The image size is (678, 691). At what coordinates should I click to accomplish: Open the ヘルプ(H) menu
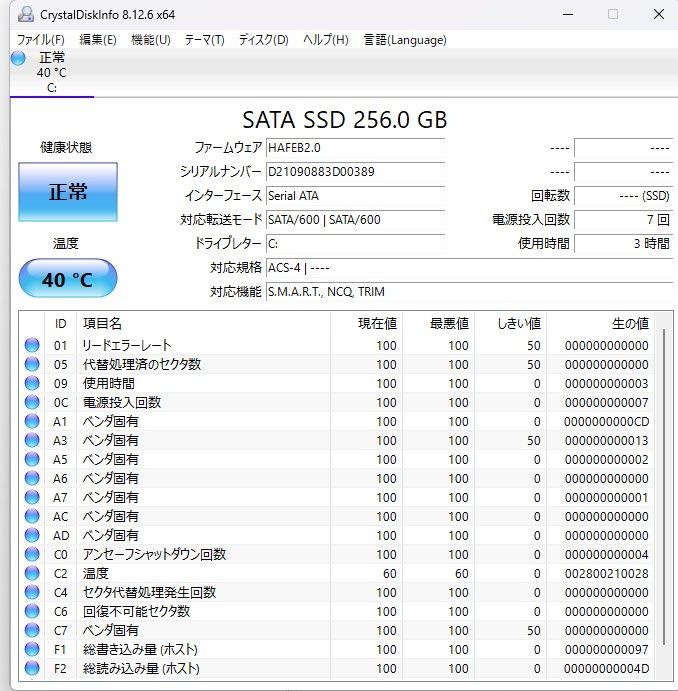[x=326, y=40]
